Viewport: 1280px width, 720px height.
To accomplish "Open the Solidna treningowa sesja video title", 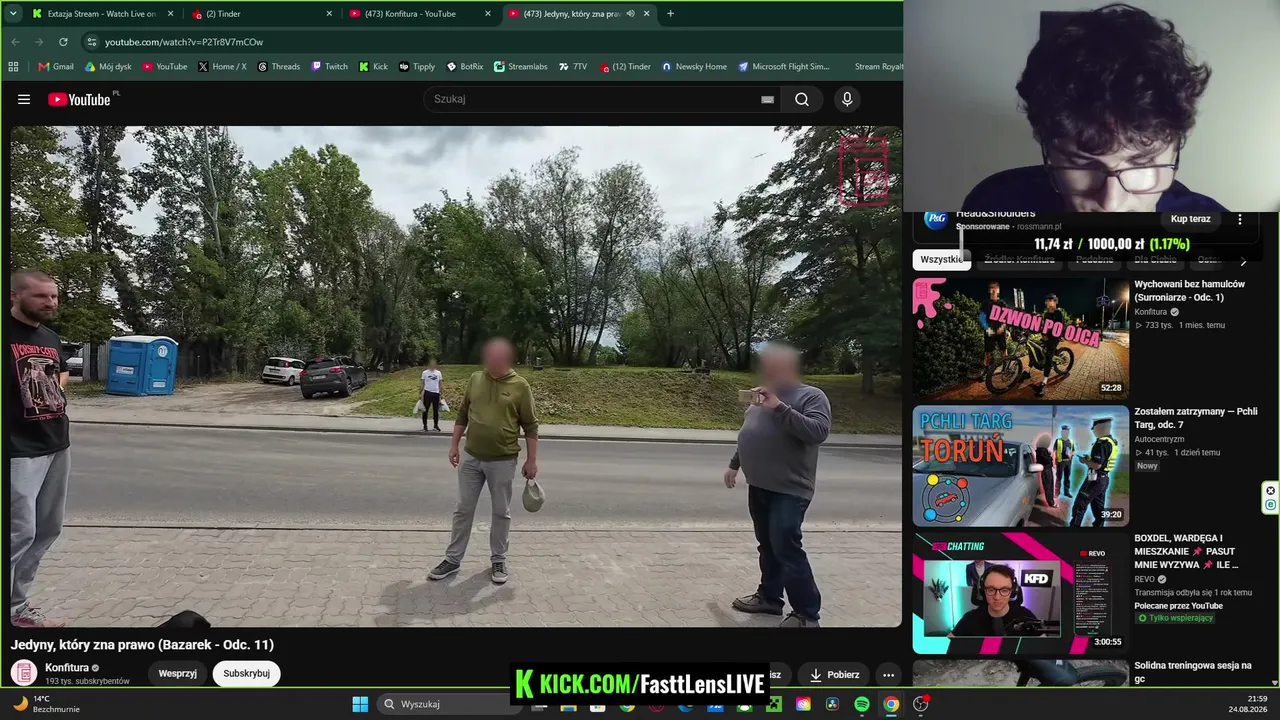I will [1193, 672].
